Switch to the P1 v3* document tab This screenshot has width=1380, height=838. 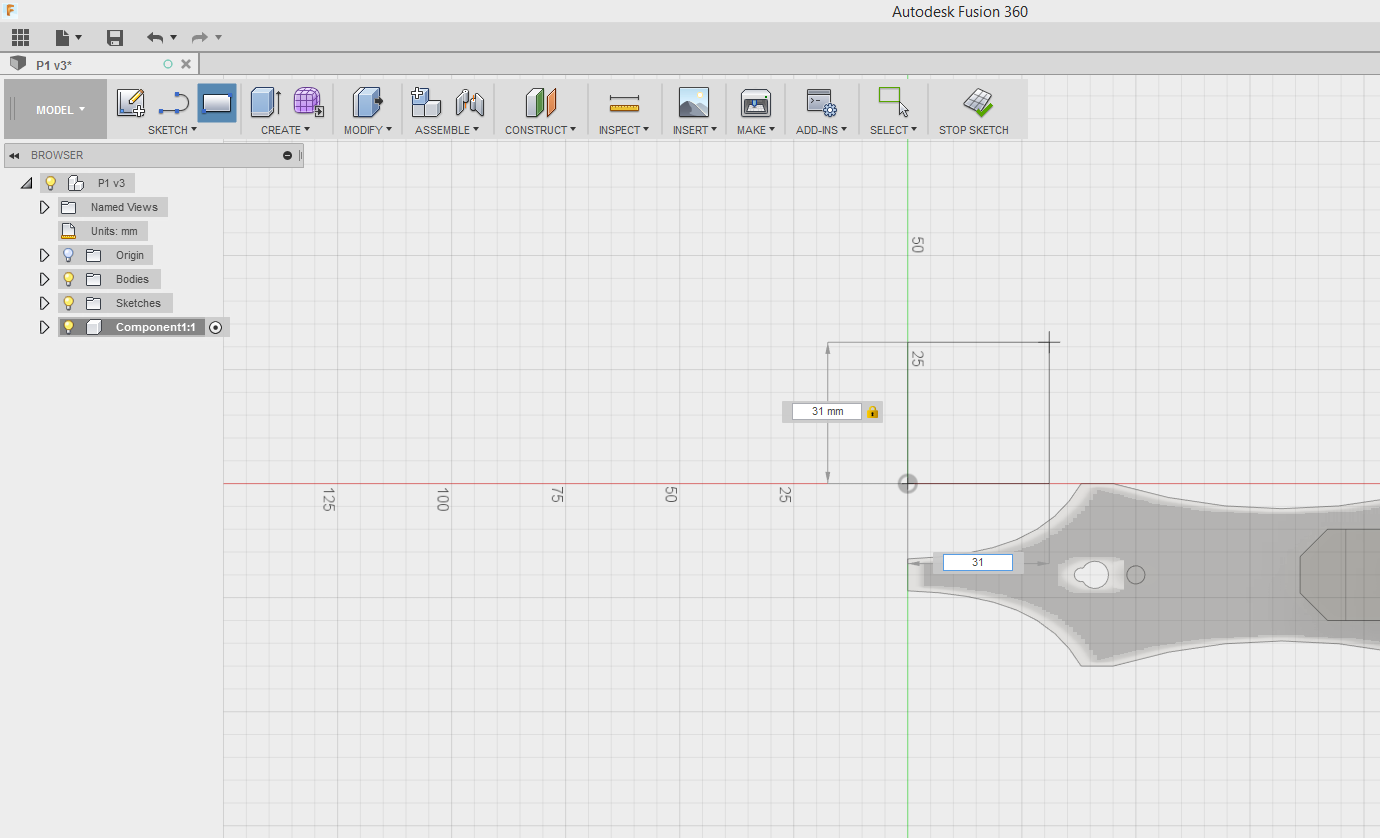(x=54, y=64)
